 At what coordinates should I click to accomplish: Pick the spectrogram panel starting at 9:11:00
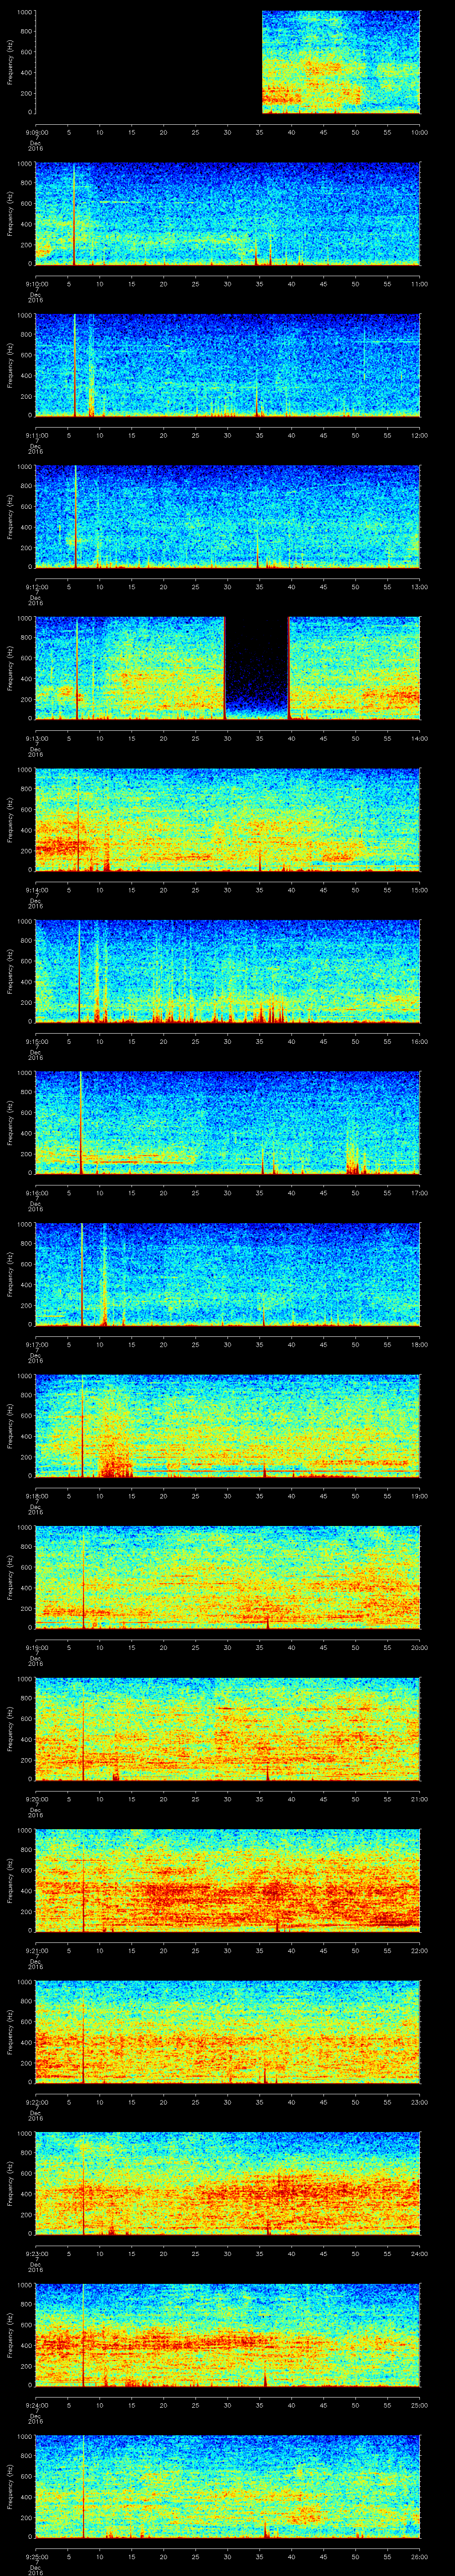[228, 365]
